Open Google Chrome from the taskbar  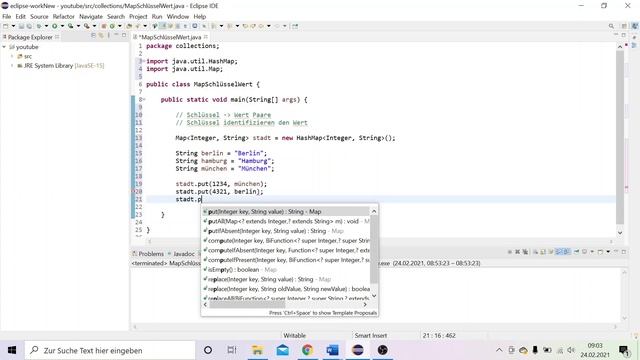(307, 350)
